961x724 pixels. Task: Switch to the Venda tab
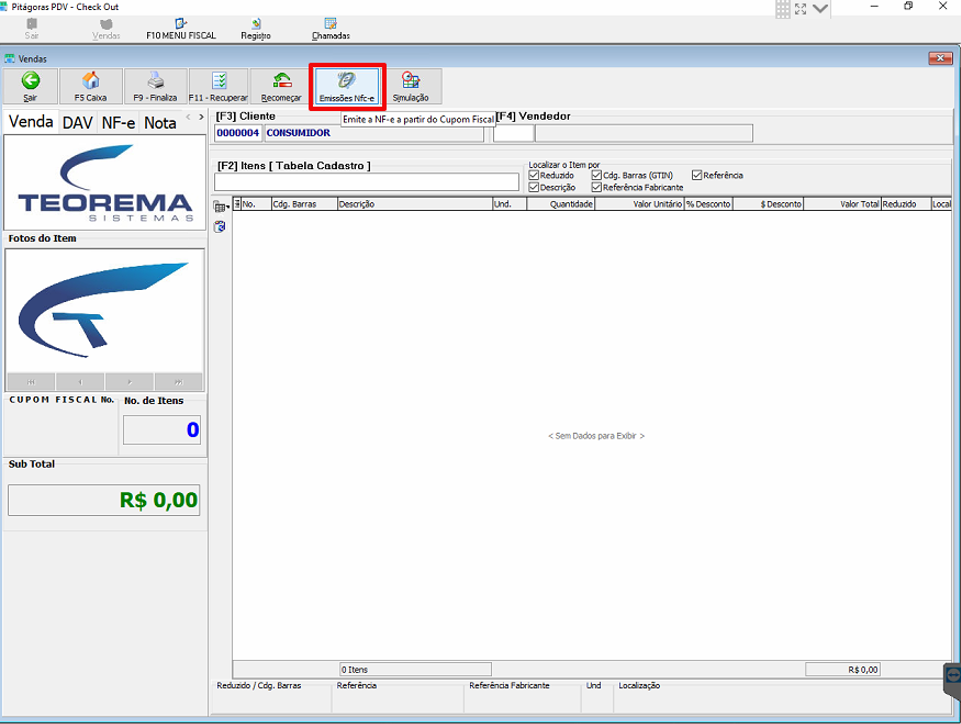point(31,121)
